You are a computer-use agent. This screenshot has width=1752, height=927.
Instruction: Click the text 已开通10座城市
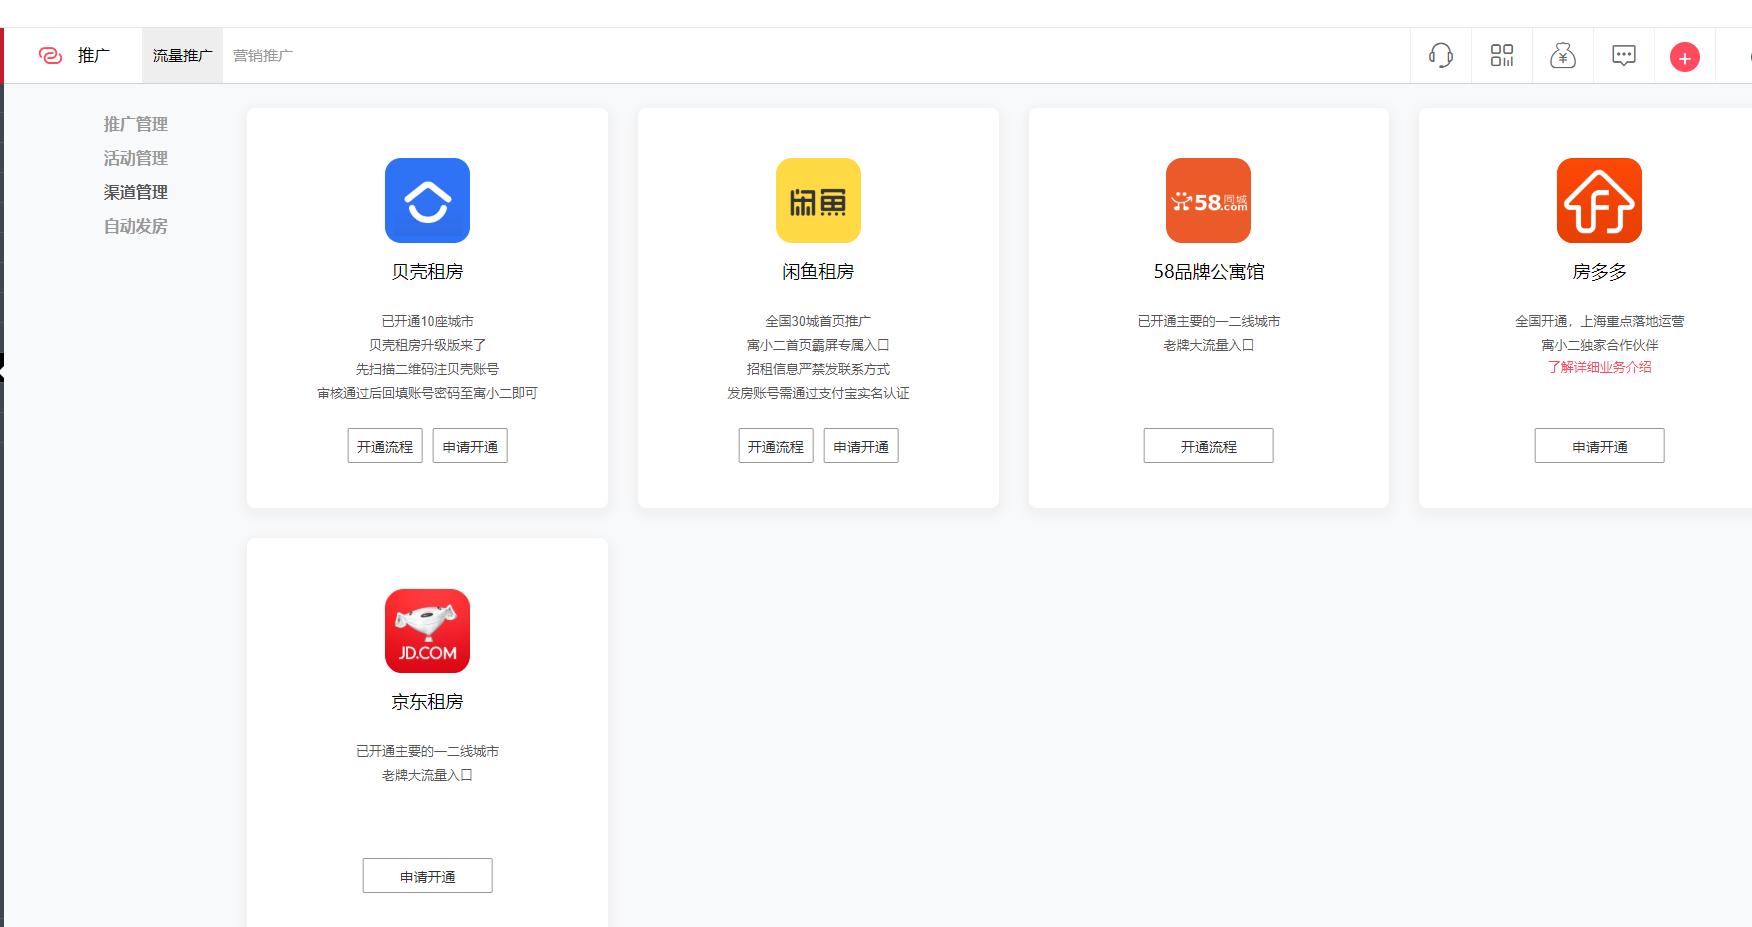click(x=427, y=321)
